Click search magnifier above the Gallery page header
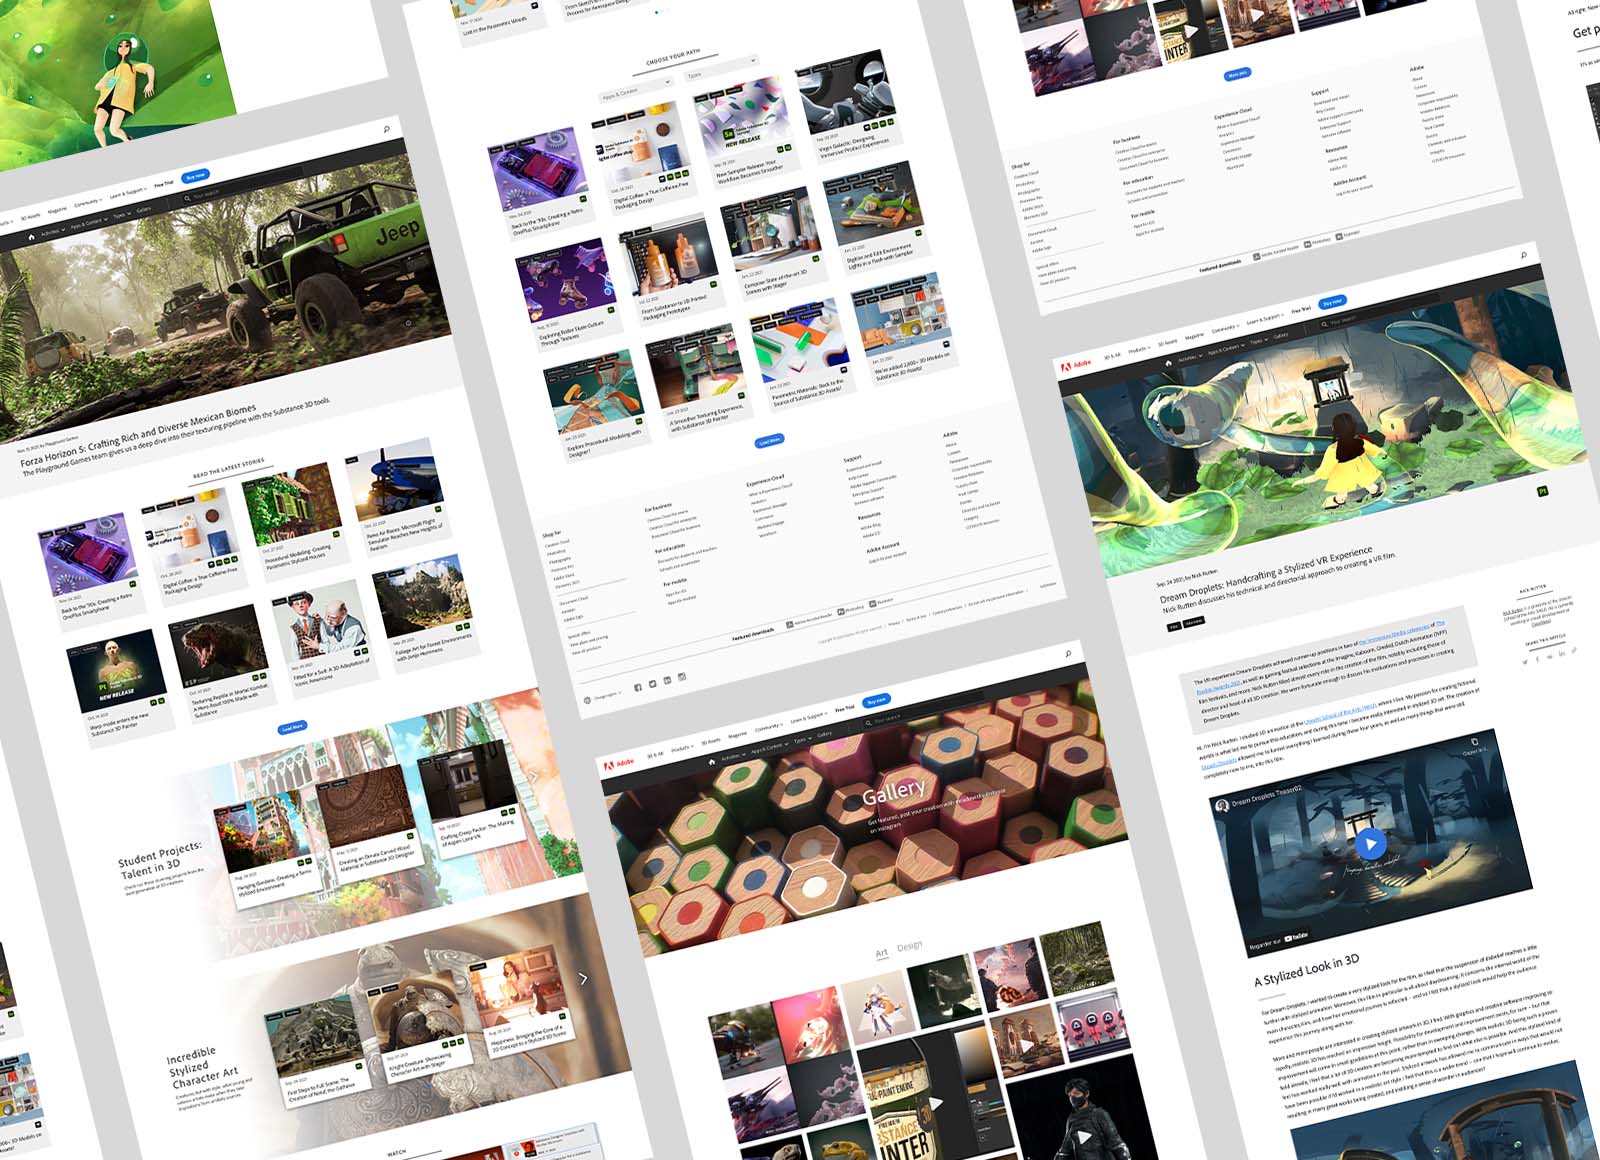 tap(1068, 654)
